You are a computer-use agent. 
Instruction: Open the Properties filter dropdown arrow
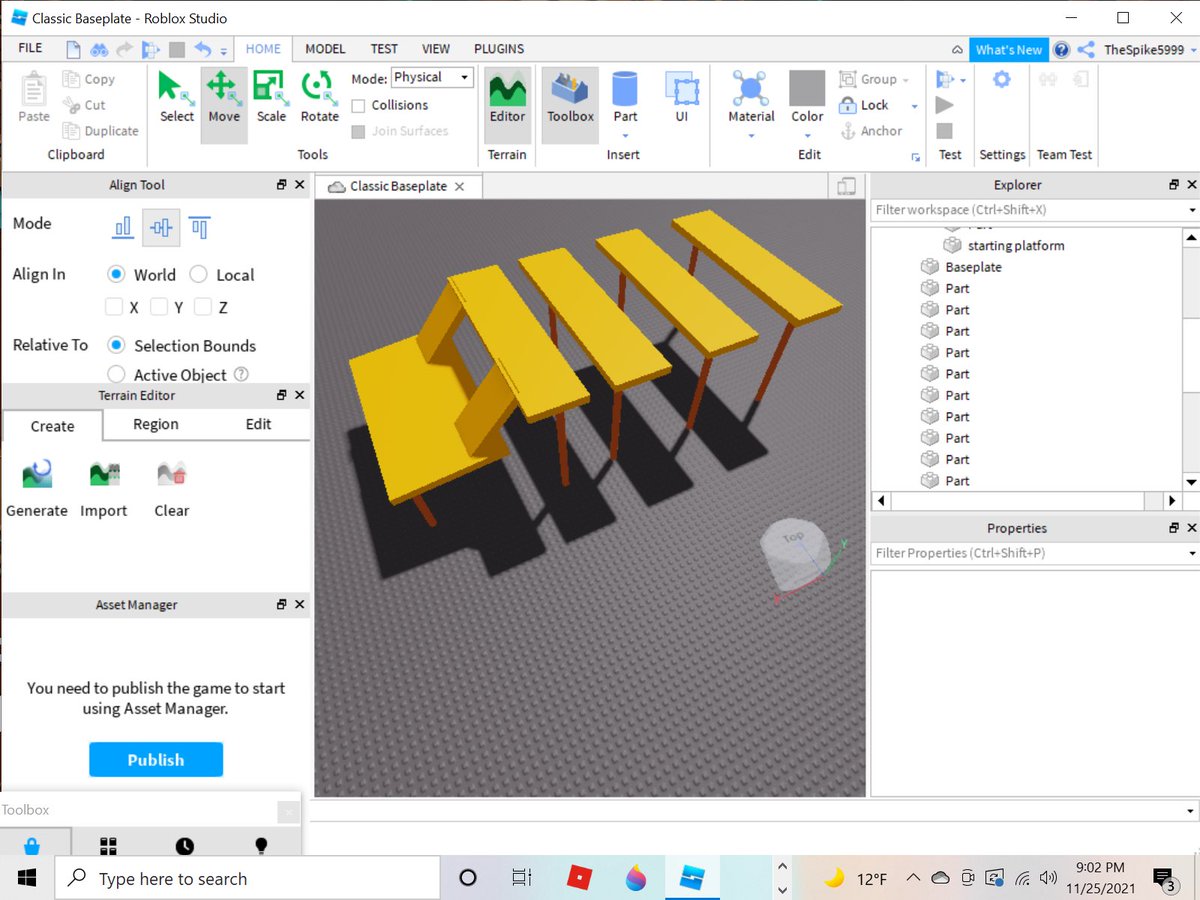click(x=1191, y=553)
